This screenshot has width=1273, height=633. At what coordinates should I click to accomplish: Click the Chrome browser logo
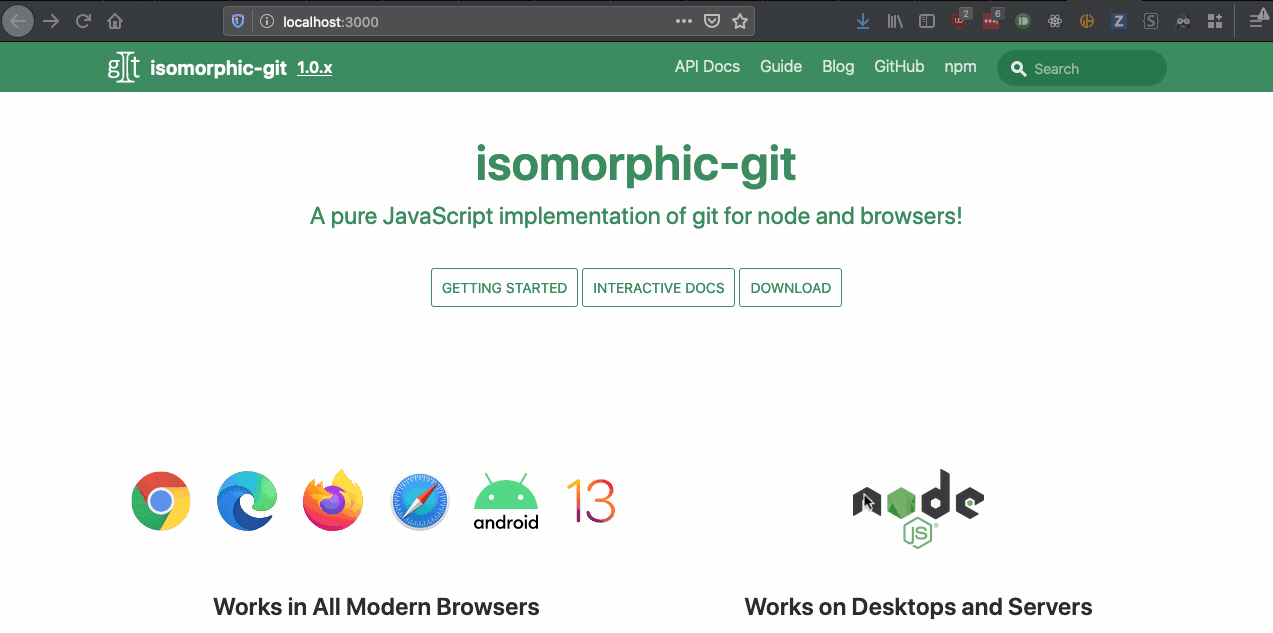point(161,501)
